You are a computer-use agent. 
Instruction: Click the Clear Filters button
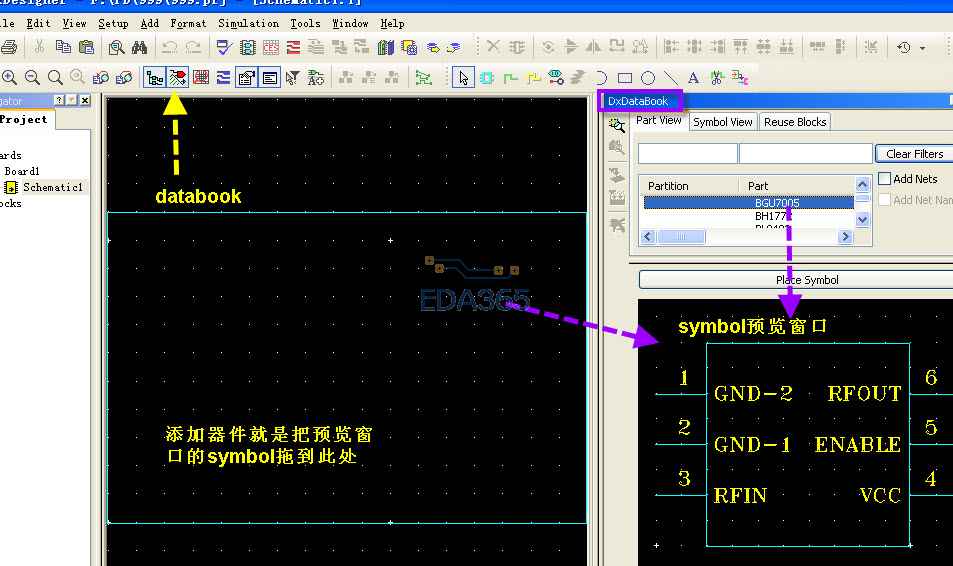tap(914, 154)
